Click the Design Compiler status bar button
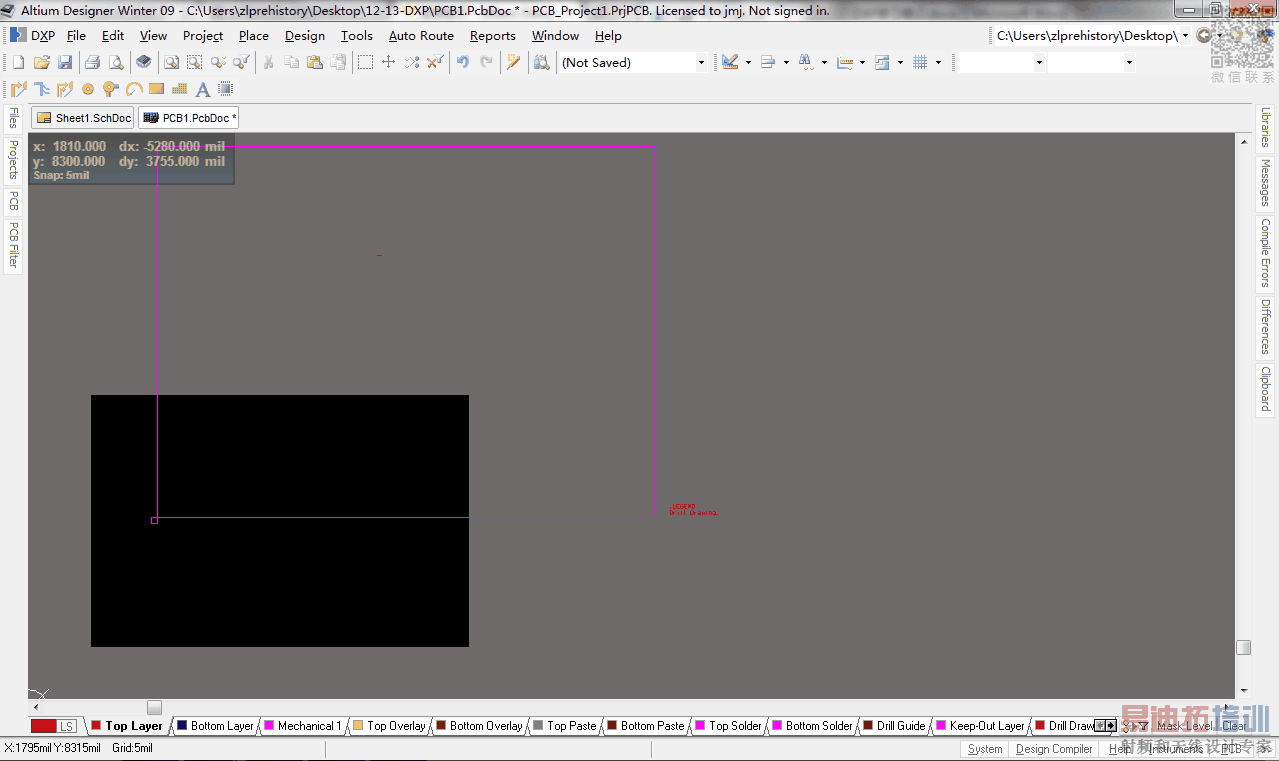Image resolution: width=1279 pixels, height=761 pixels. point(1053,749)
